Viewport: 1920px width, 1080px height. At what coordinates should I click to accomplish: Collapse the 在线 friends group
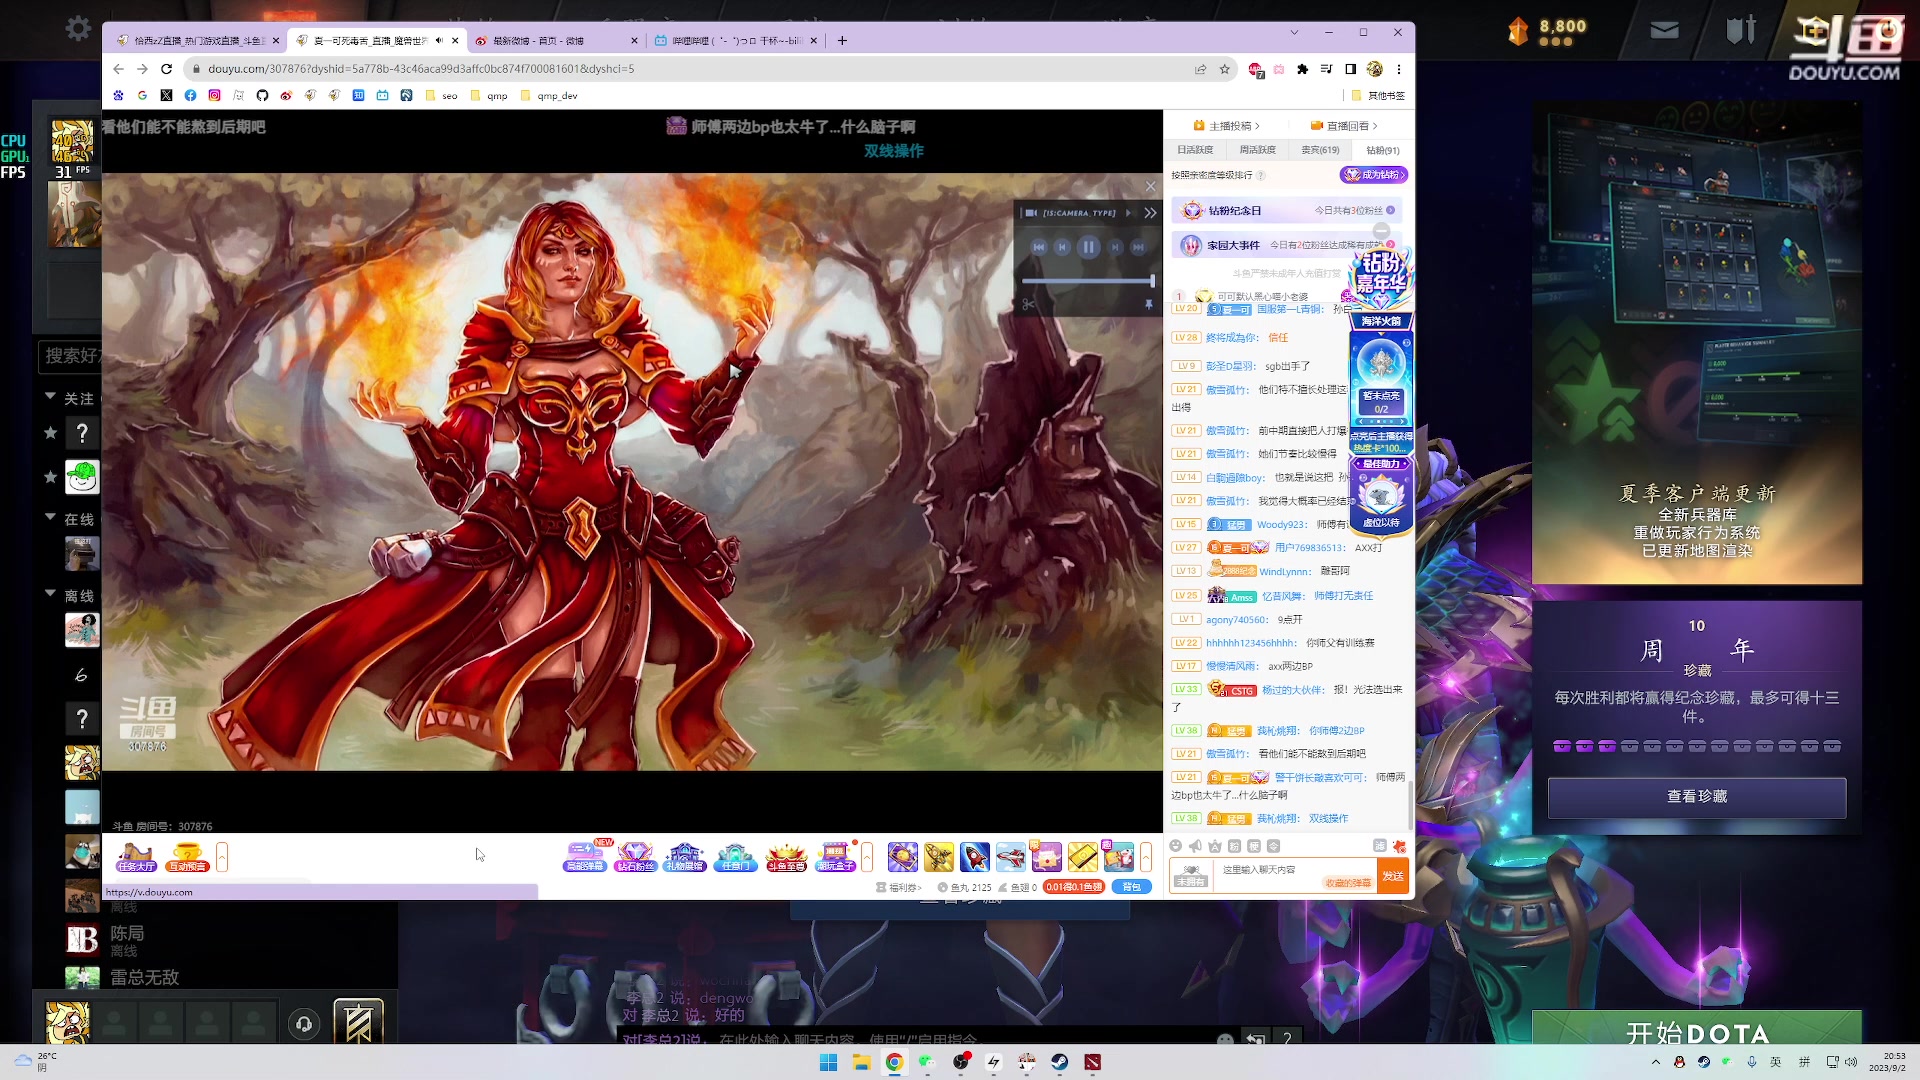[x=50, y=518]
